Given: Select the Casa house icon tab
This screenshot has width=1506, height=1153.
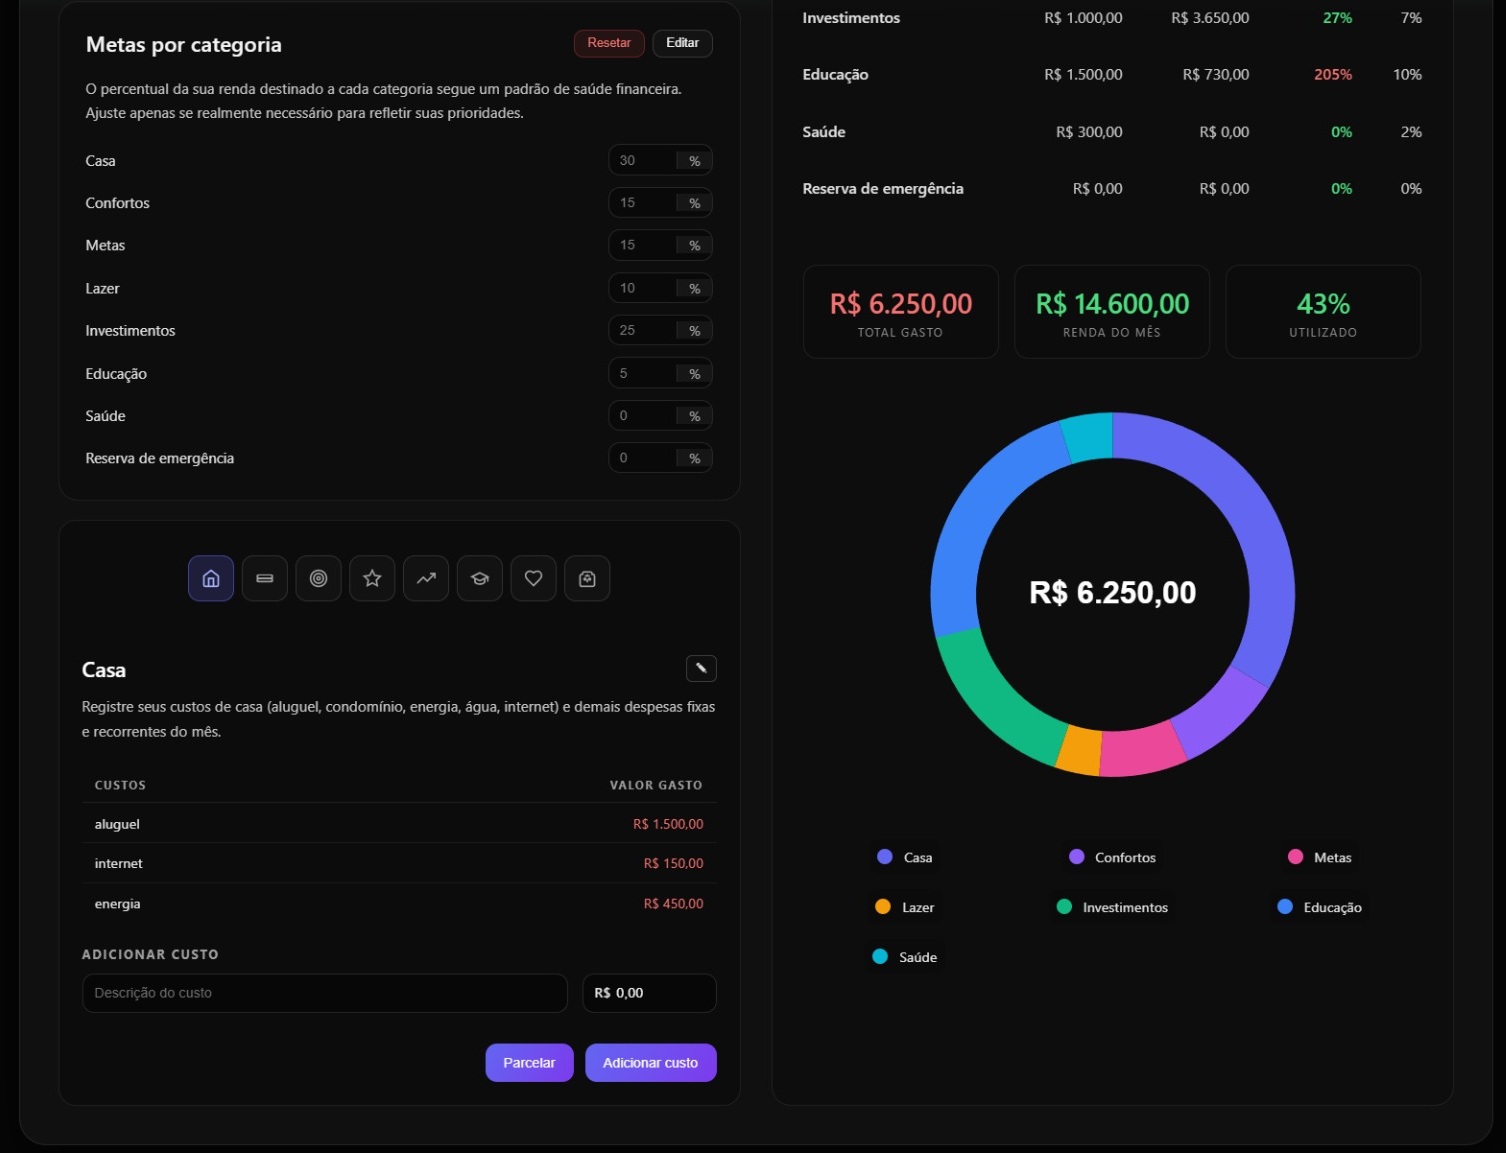Looking at the screenshot, I should coord(211,579).
